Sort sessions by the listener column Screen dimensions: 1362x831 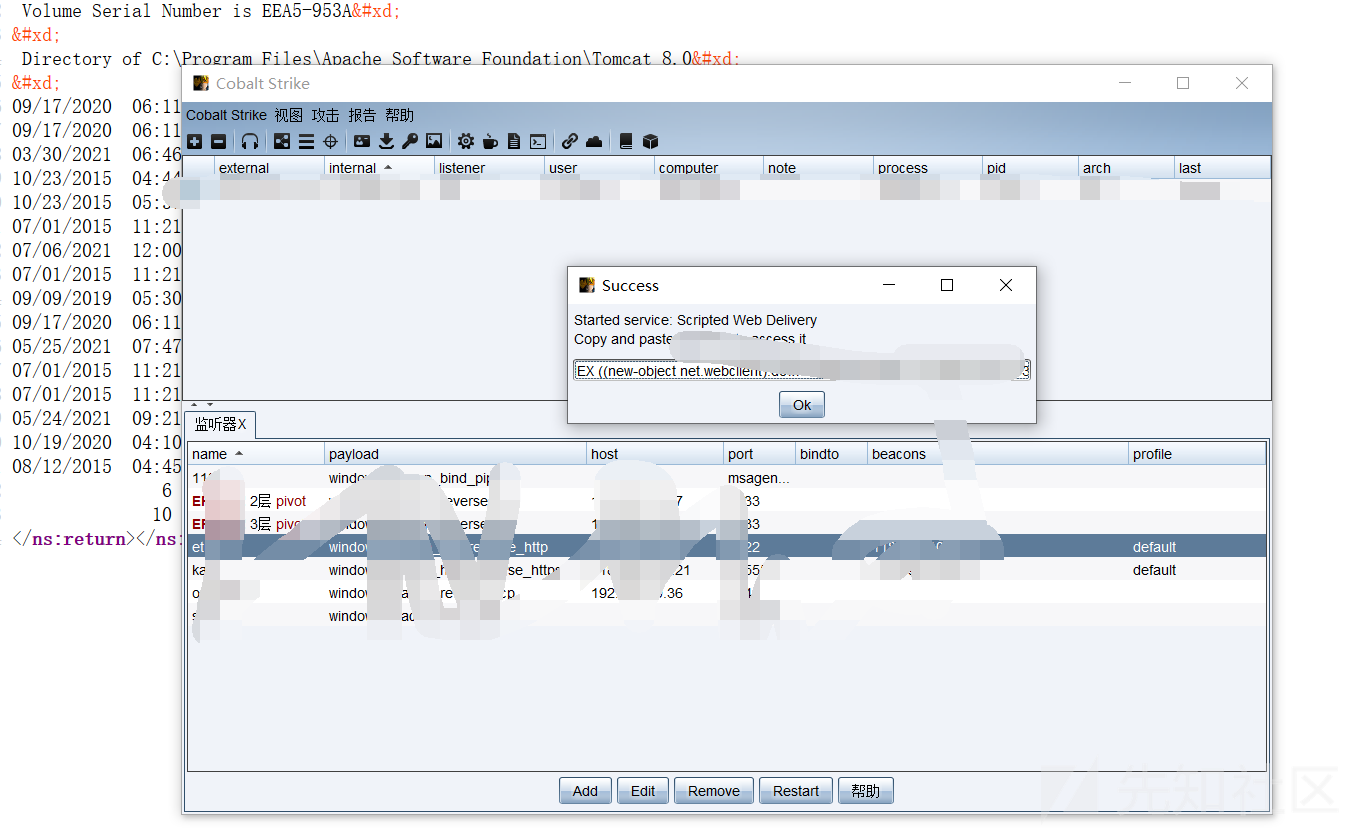pyautogui.click(x=489, y=168)
